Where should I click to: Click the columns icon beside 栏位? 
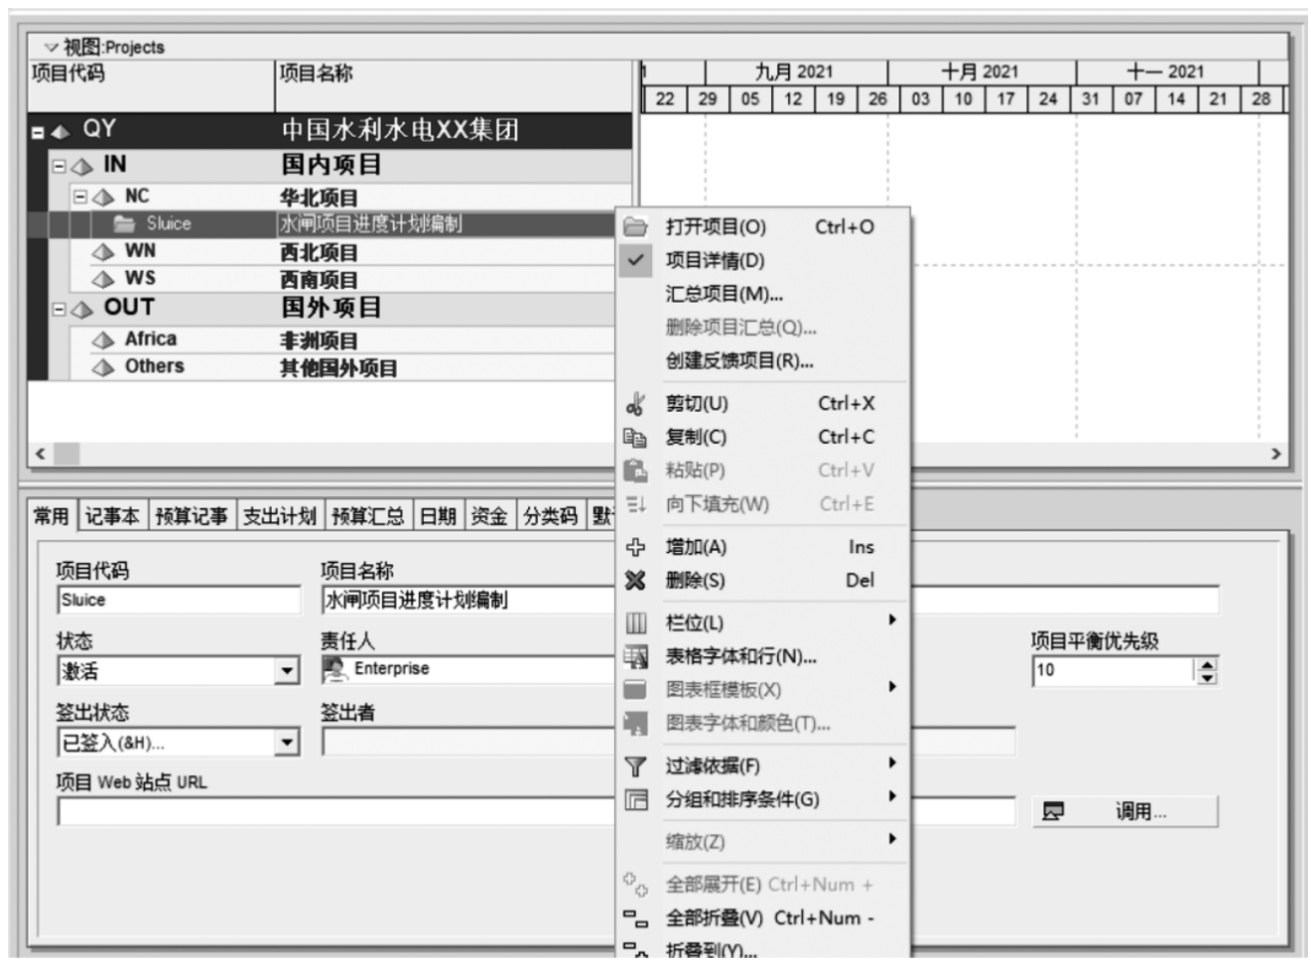[635, 623]
